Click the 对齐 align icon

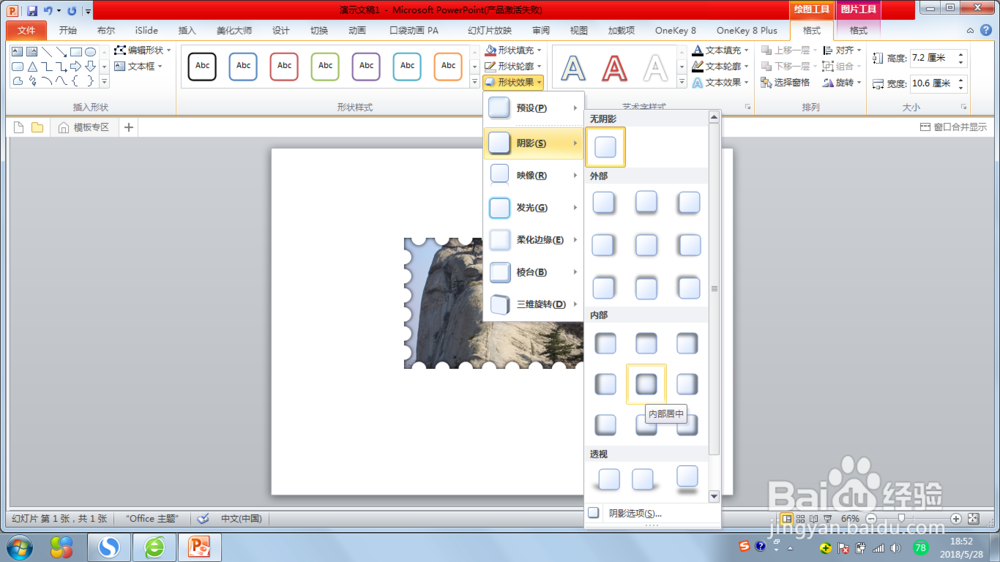[828, 50]
